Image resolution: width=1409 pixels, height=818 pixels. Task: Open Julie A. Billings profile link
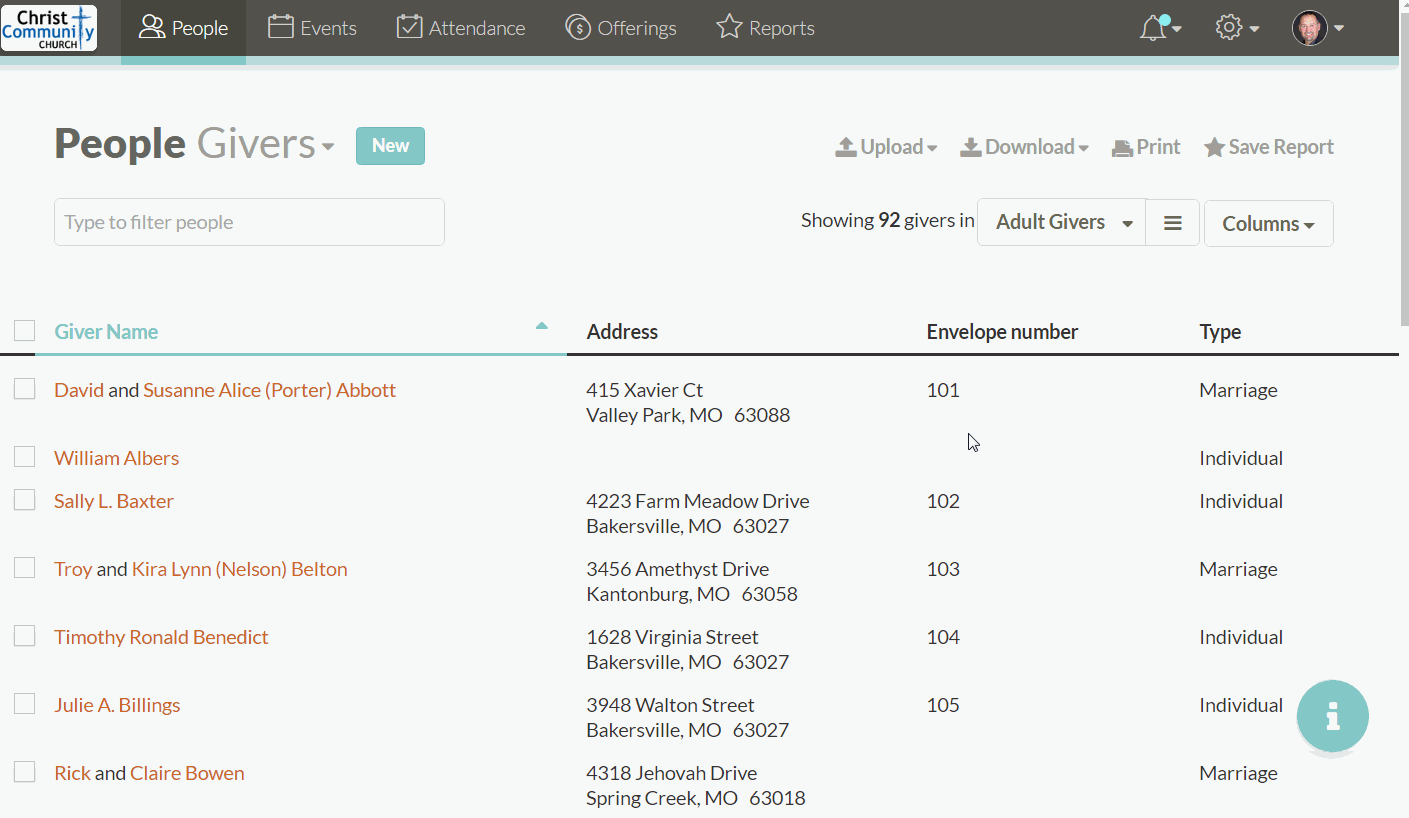tap(117, 704)
